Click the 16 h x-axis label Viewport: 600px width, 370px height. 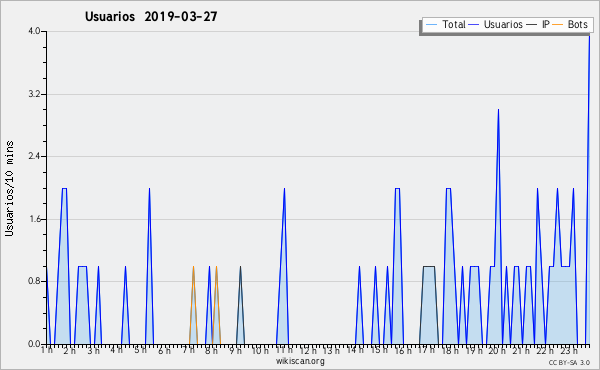pos(403,351)
